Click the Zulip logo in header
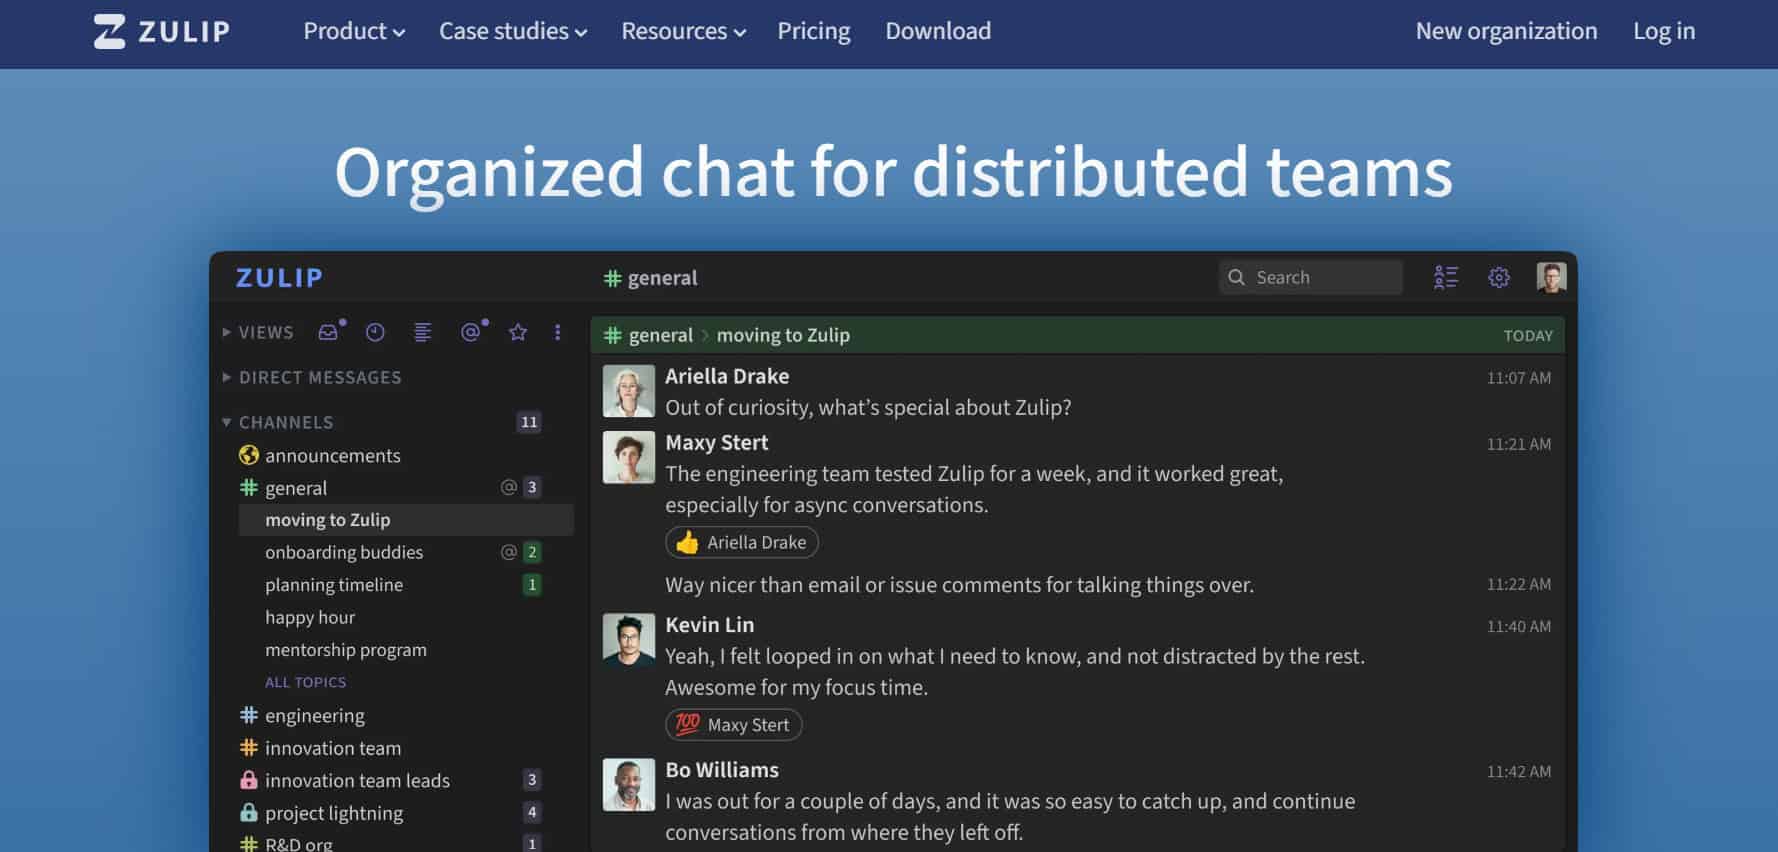The height and width of the screenshot is (852, 1778). click(x=162, y=31)
